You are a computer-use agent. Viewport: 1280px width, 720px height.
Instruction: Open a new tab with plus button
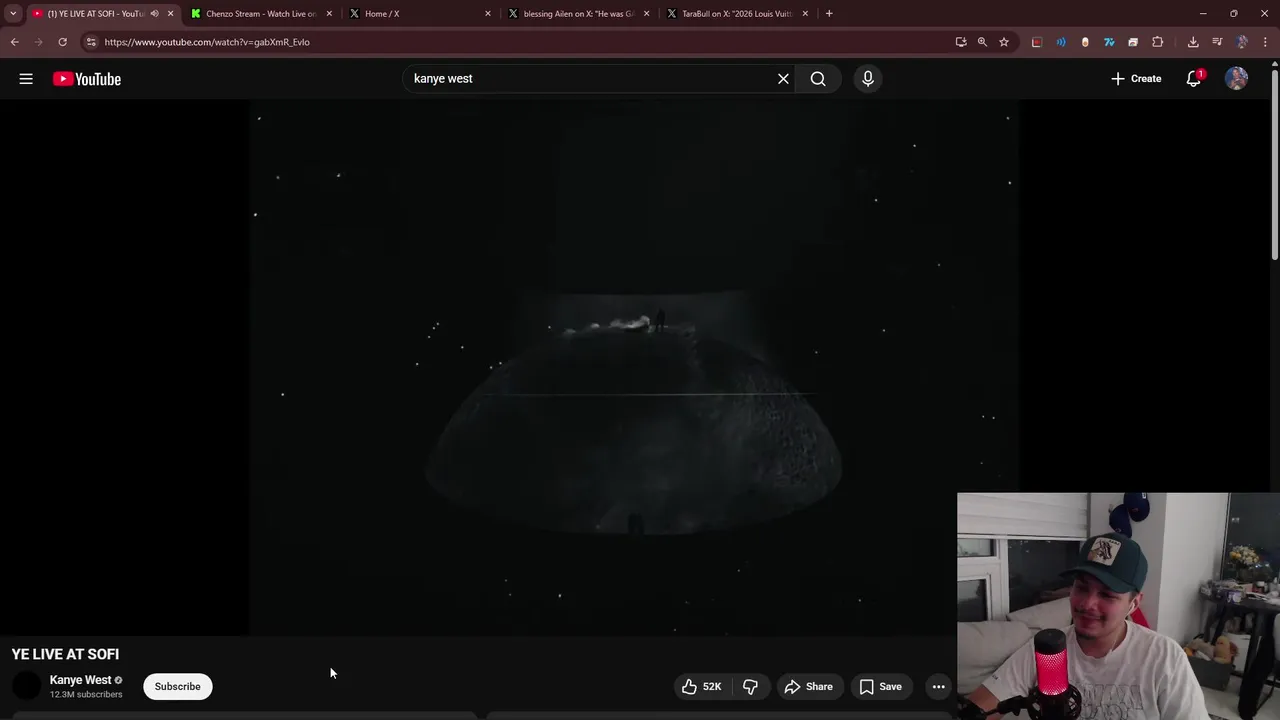click(x=829, y=14)
